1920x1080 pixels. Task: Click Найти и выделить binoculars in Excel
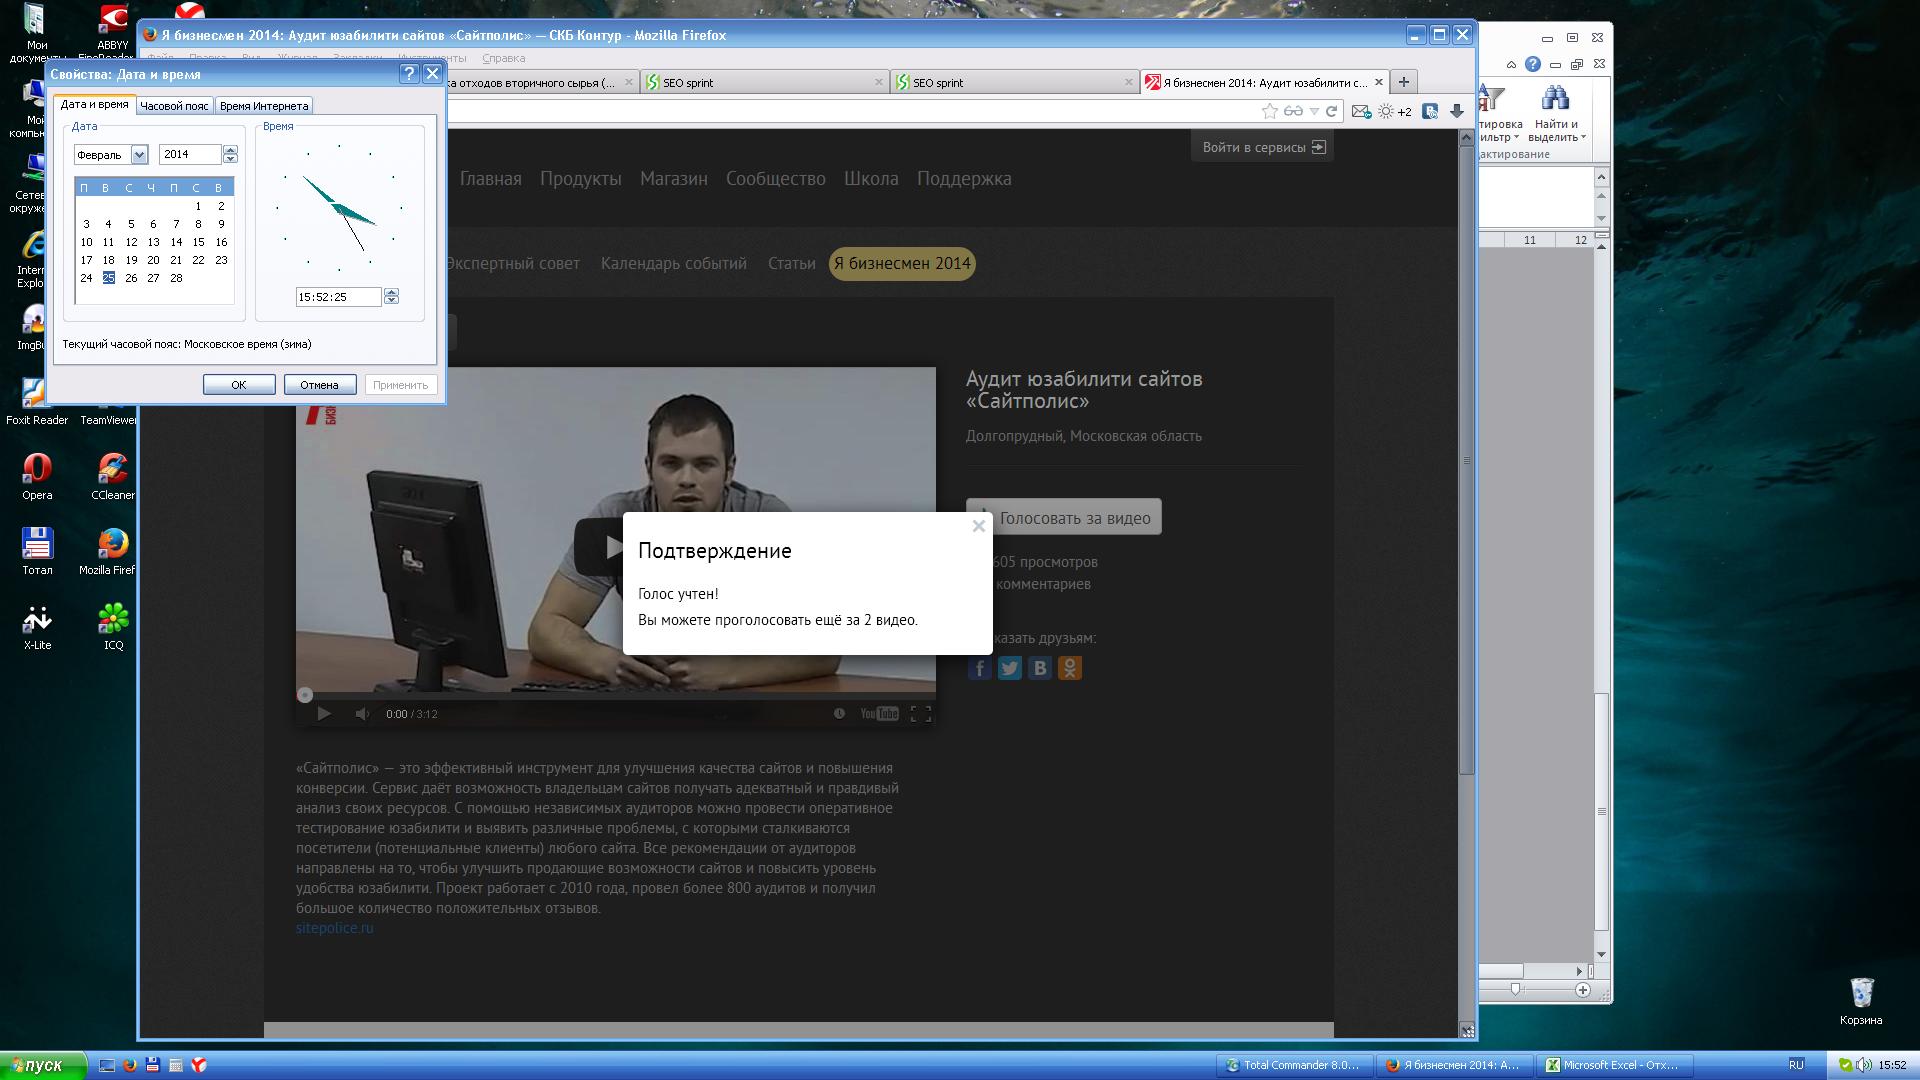(1556, 114)
